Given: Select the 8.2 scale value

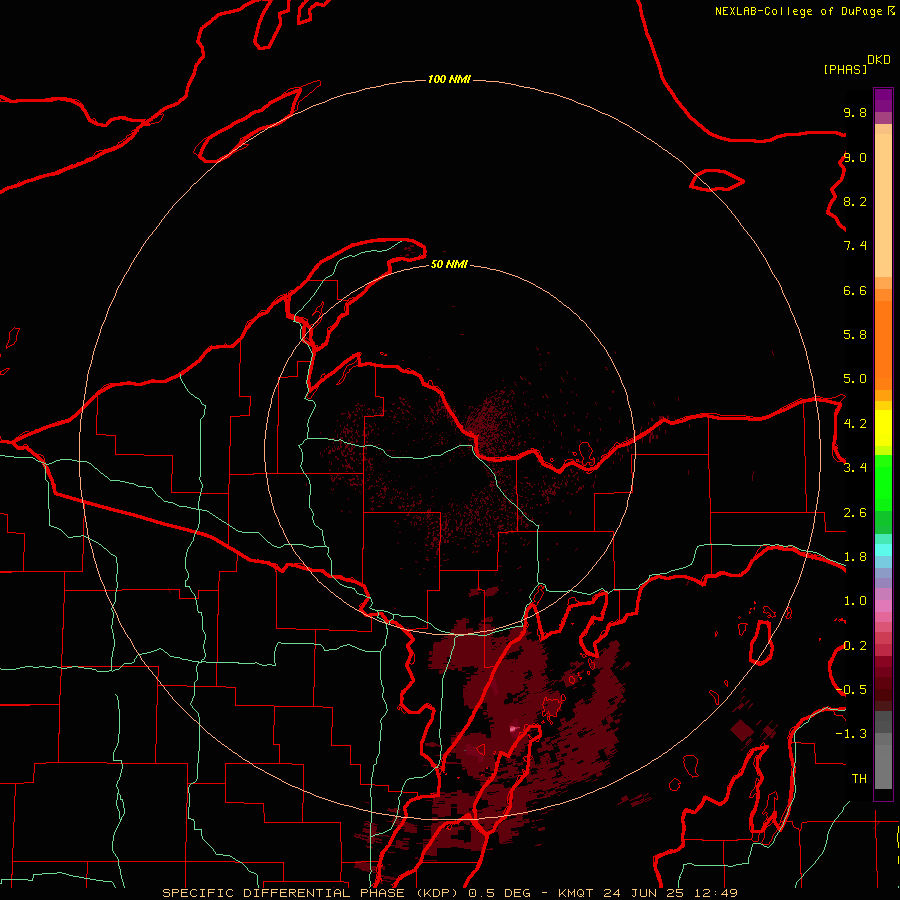Looking at the screenshot, I should [x=855, y=201].
